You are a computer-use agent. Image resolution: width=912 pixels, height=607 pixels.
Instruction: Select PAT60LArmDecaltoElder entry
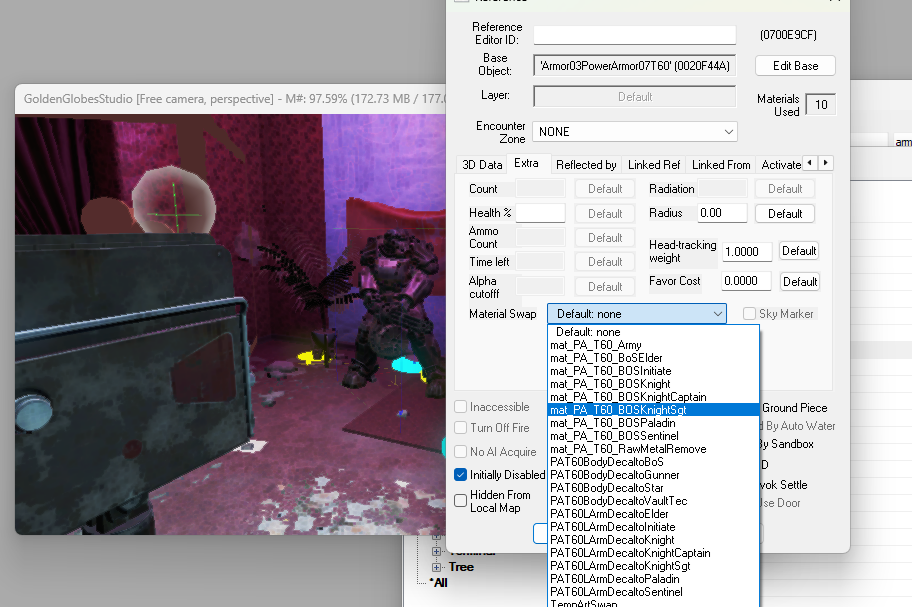(x=654, y=514)
